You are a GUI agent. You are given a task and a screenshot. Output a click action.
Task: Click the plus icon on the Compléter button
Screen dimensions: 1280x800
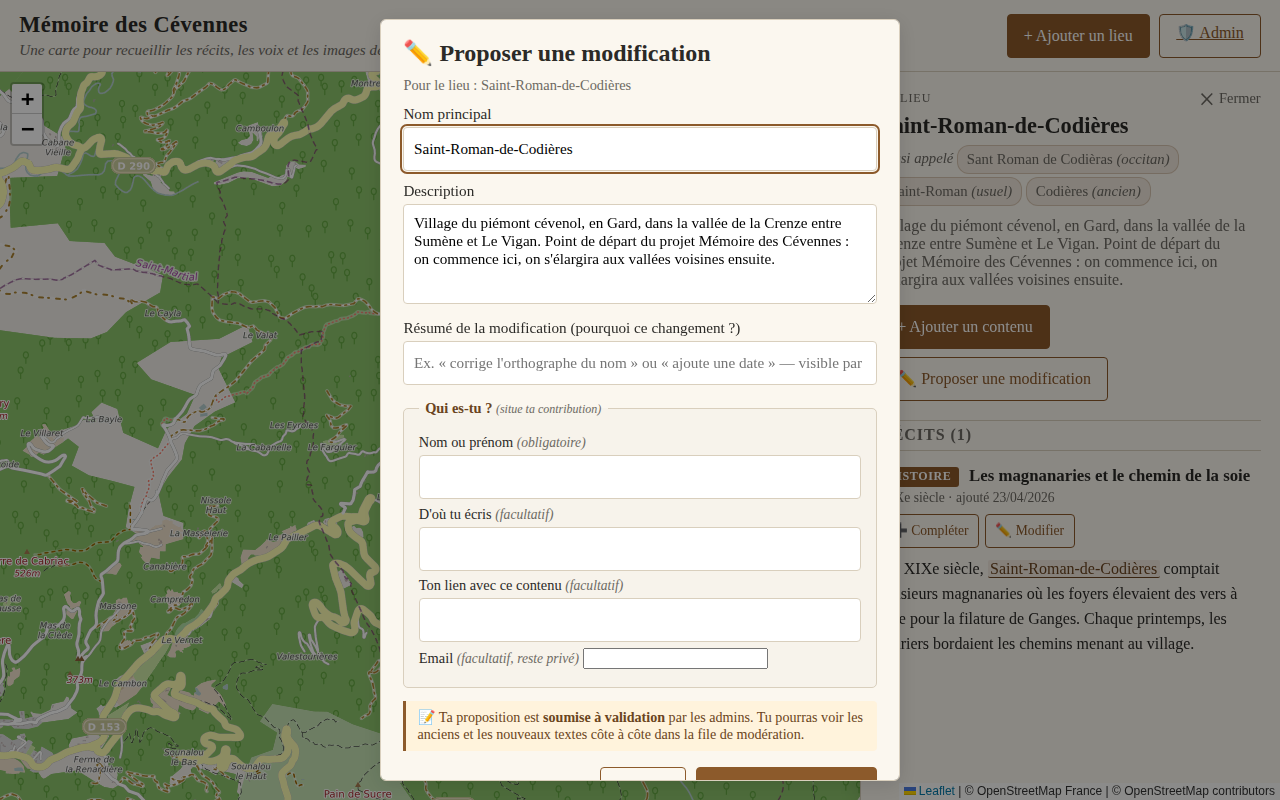coord(903,530)
